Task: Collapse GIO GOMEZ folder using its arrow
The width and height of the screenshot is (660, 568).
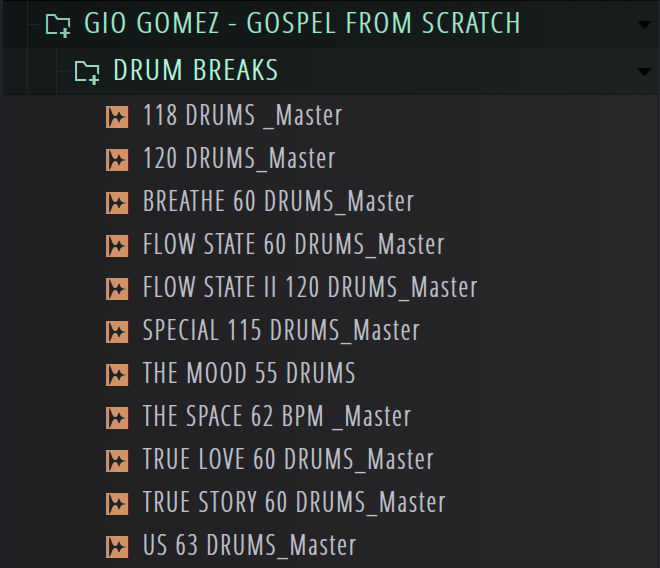Action: point(644,24)
